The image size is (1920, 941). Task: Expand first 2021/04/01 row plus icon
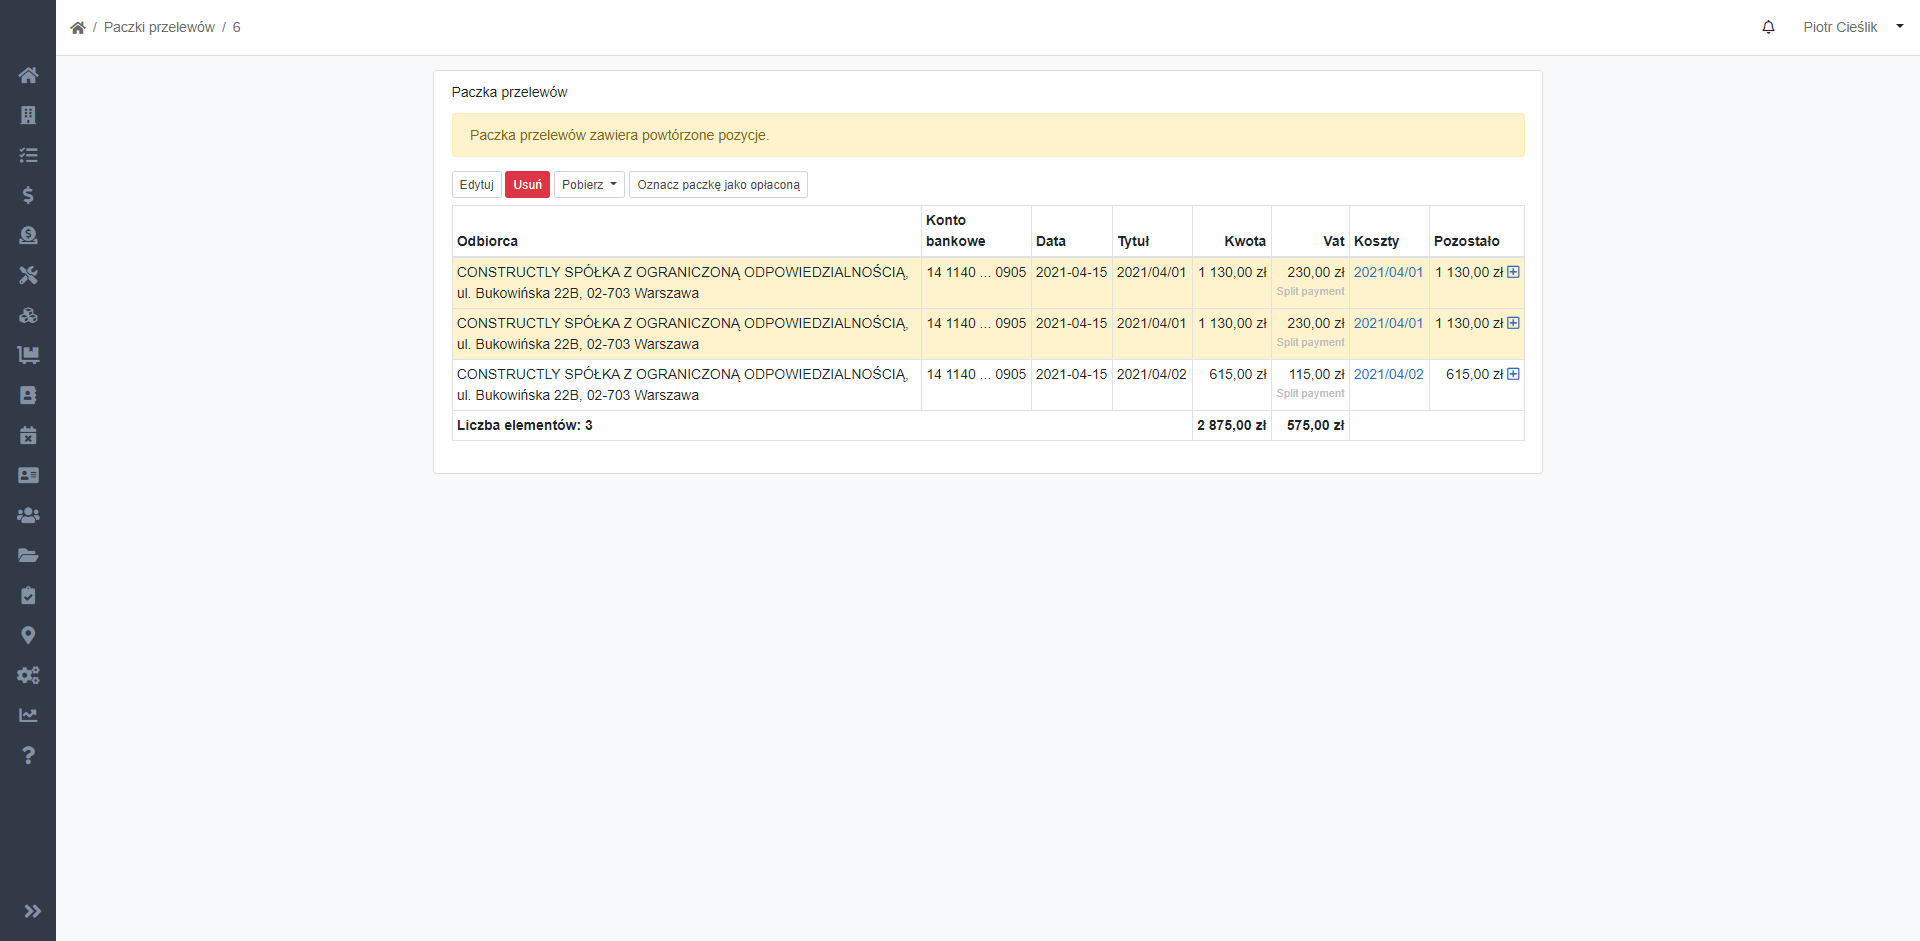[x=1513, y=272]
